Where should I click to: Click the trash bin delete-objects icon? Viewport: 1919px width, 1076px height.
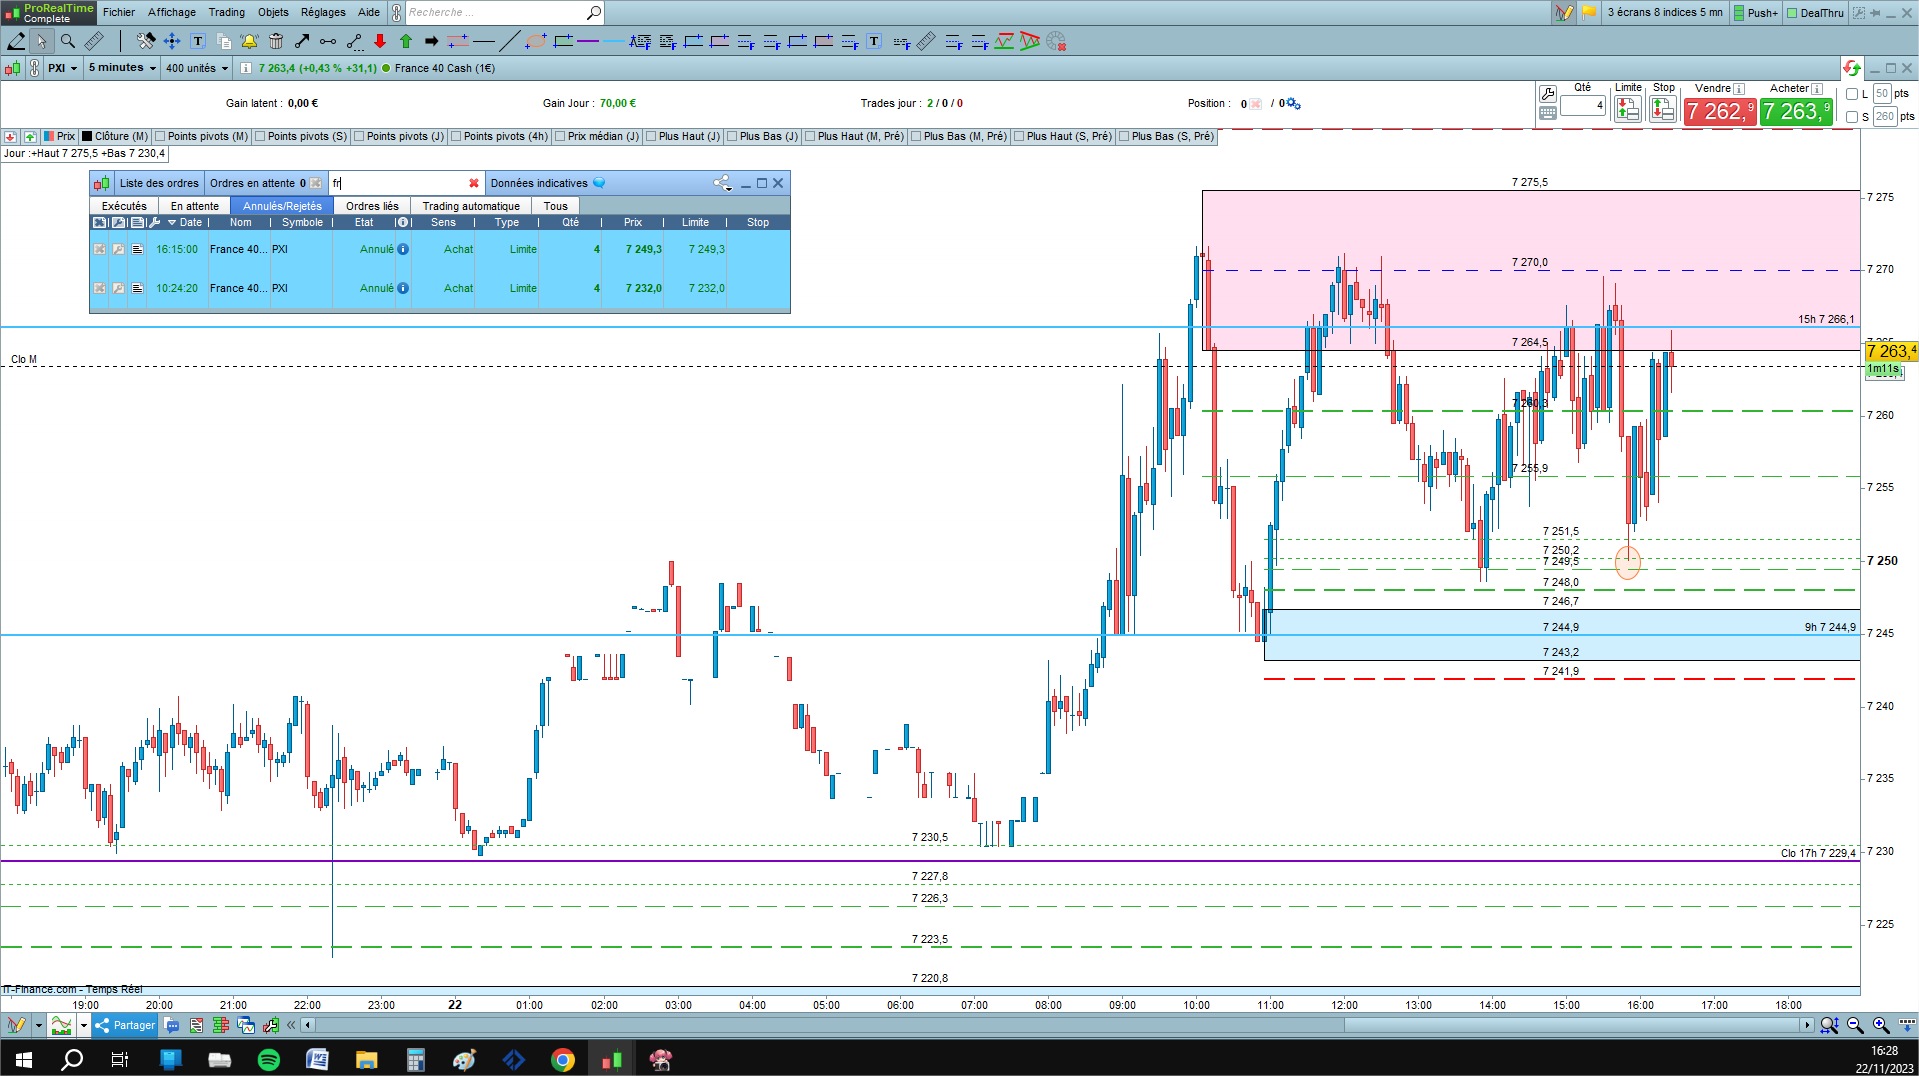pyautogui.click(x=276, y=41)
